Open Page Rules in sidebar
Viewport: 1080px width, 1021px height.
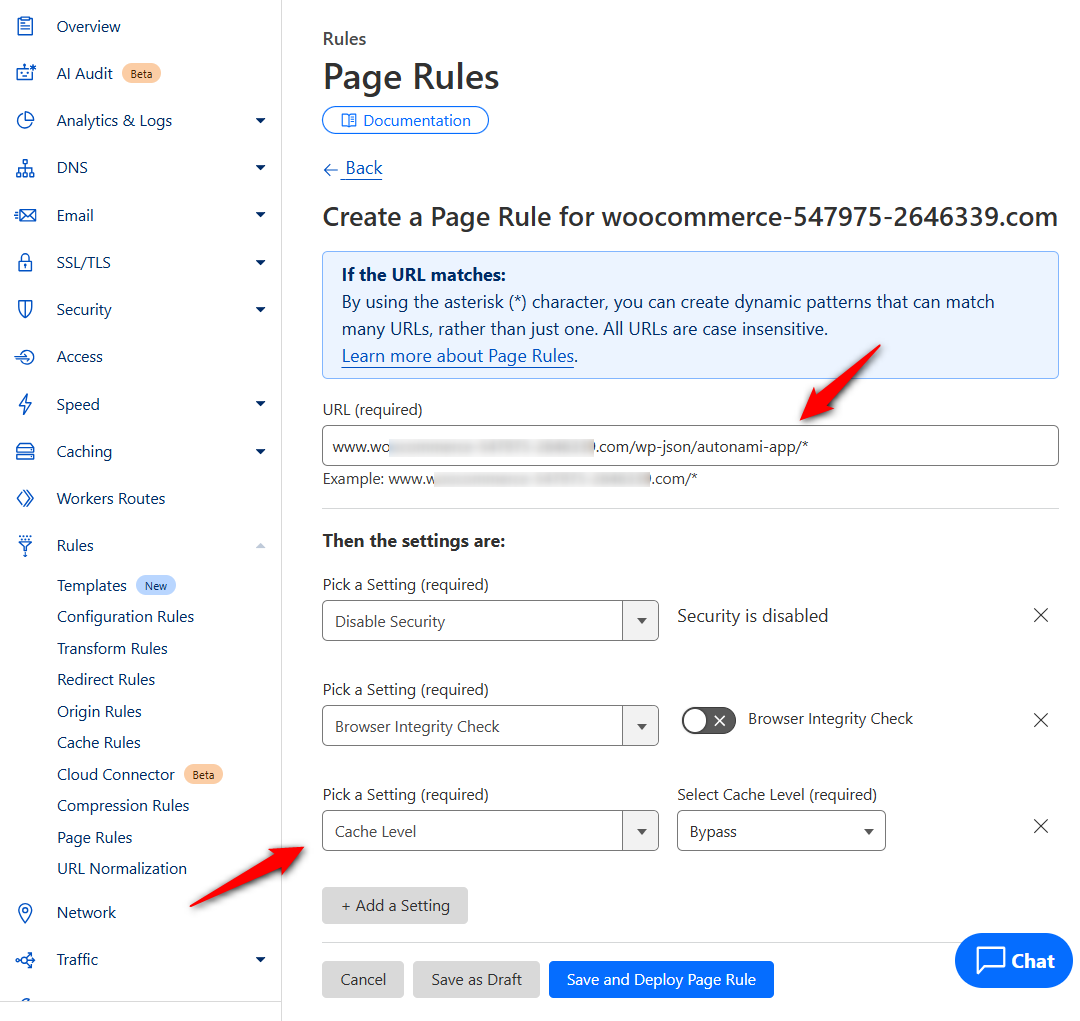(94, 837)
